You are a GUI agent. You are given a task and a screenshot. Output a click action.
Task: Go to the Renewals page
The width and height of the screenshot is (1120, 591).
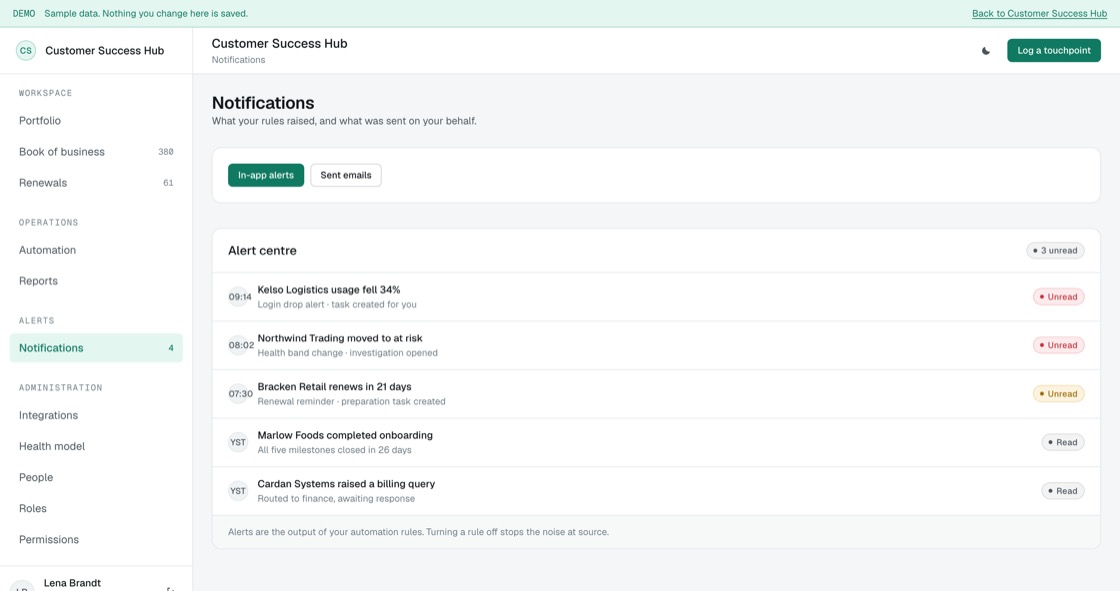pyautogui.click(x=96, y=183)
